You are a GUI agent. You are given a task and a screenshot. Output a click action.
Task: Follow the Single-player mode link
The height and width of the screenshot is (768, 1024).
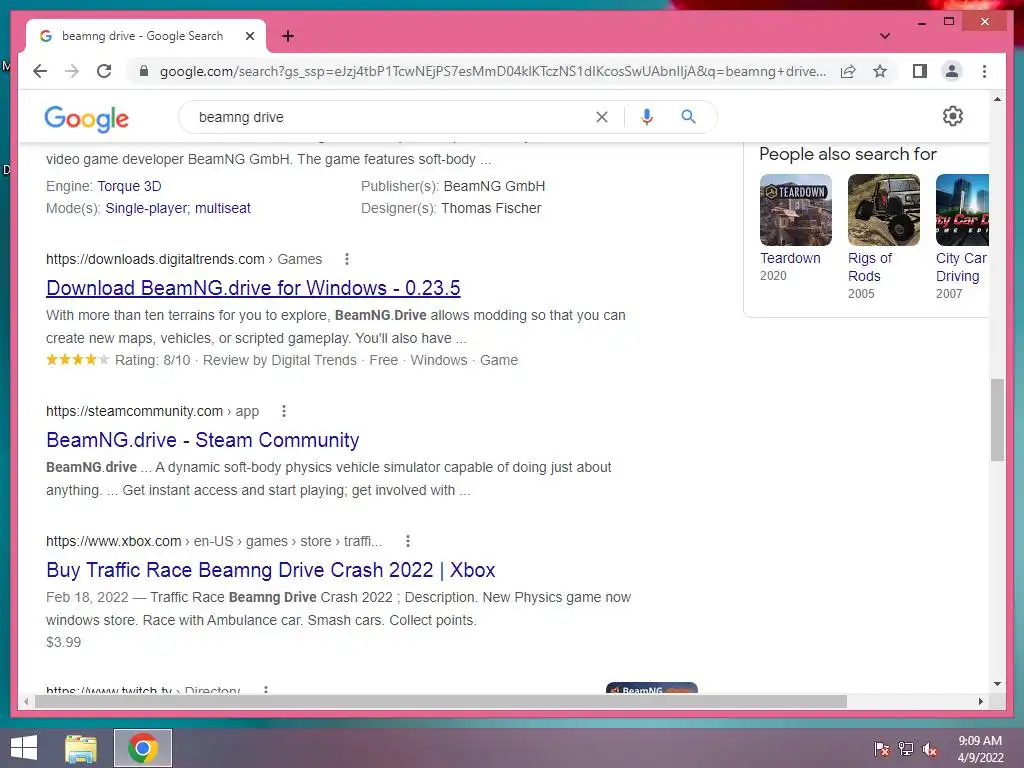[x=147, y=208]
